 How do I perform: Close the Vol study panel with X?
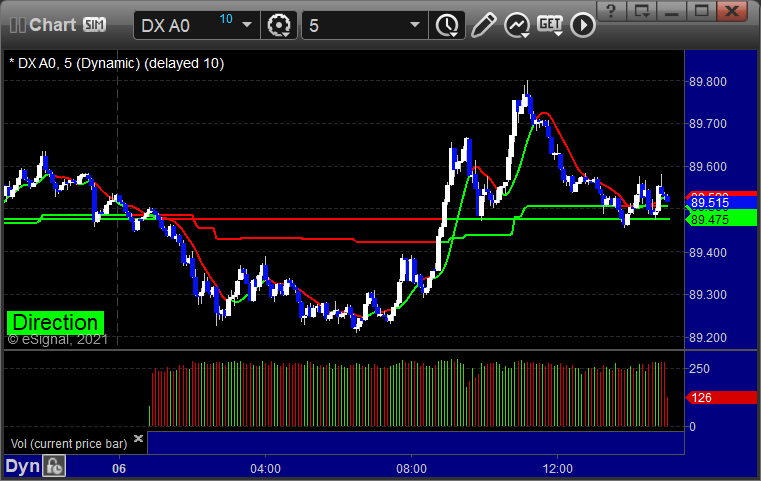pos(138,438)
